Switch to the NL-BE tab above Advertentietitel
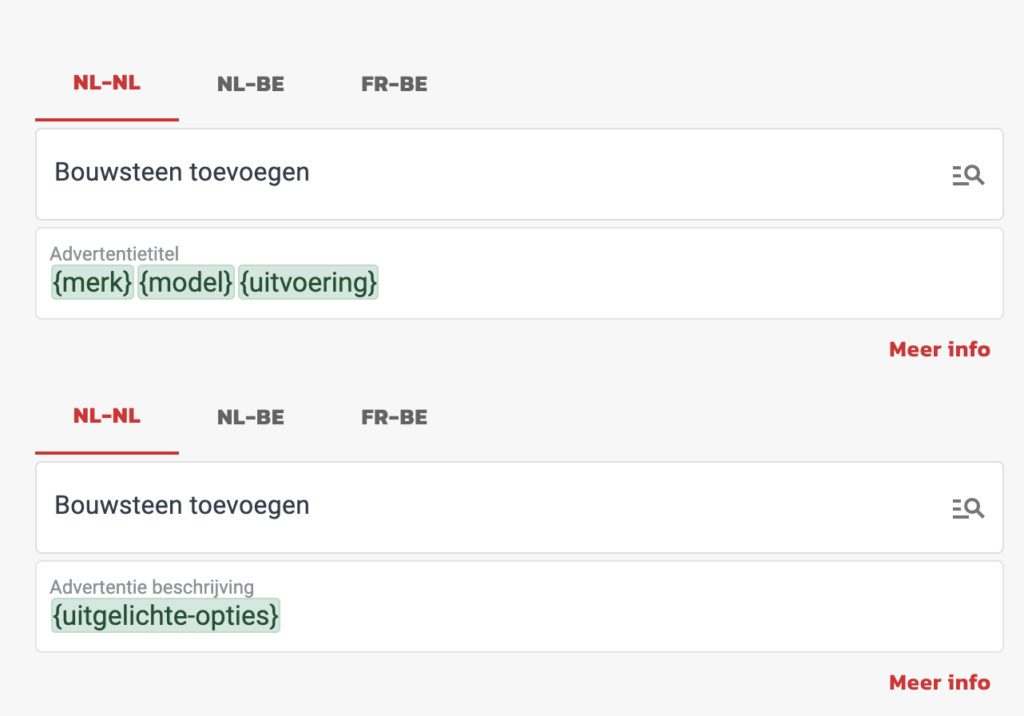 pos(251,85)
